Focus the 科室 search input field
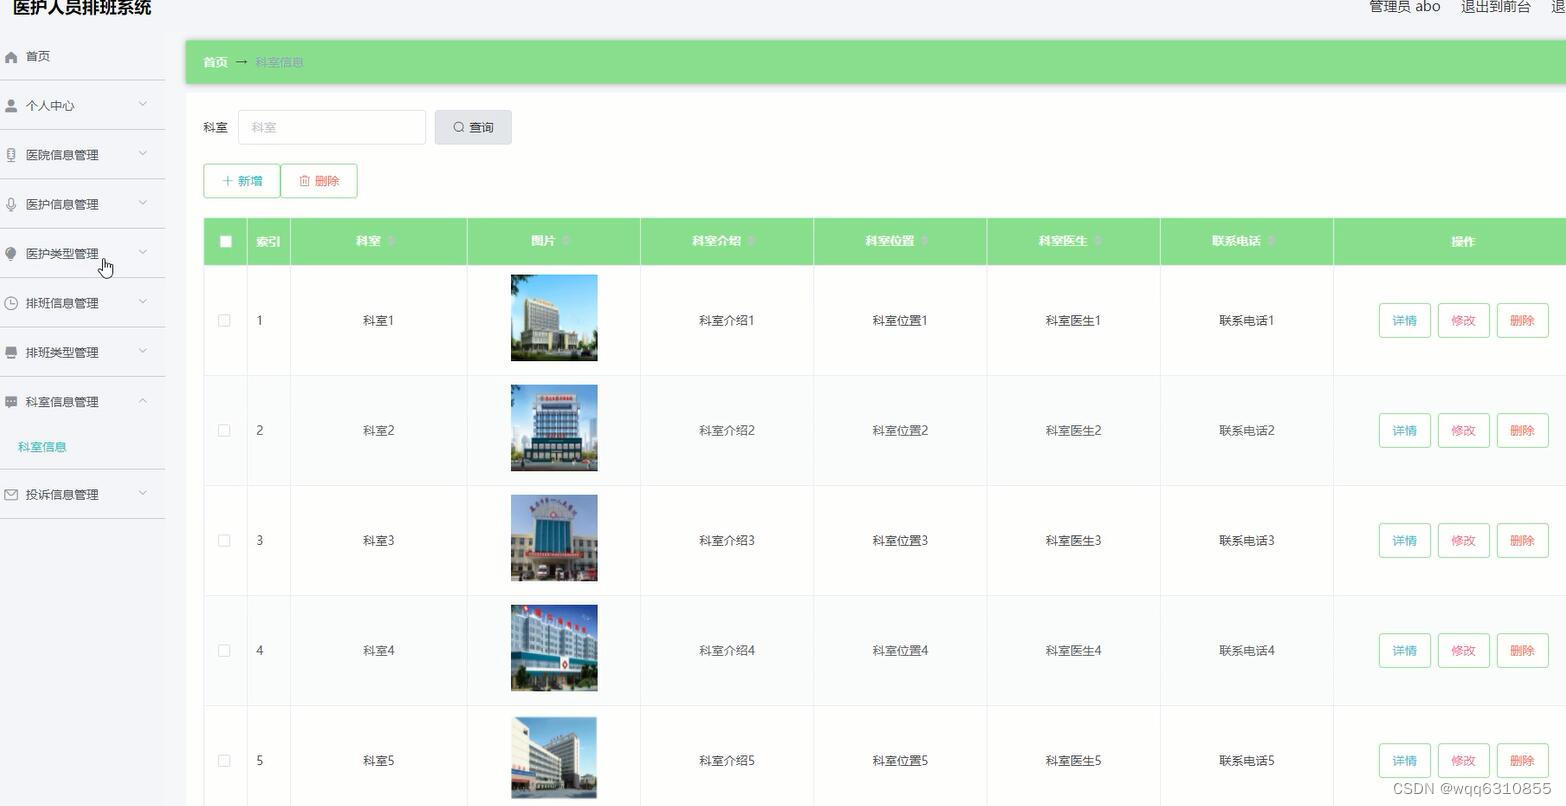 pyautogui.click(x=332, y=127)
